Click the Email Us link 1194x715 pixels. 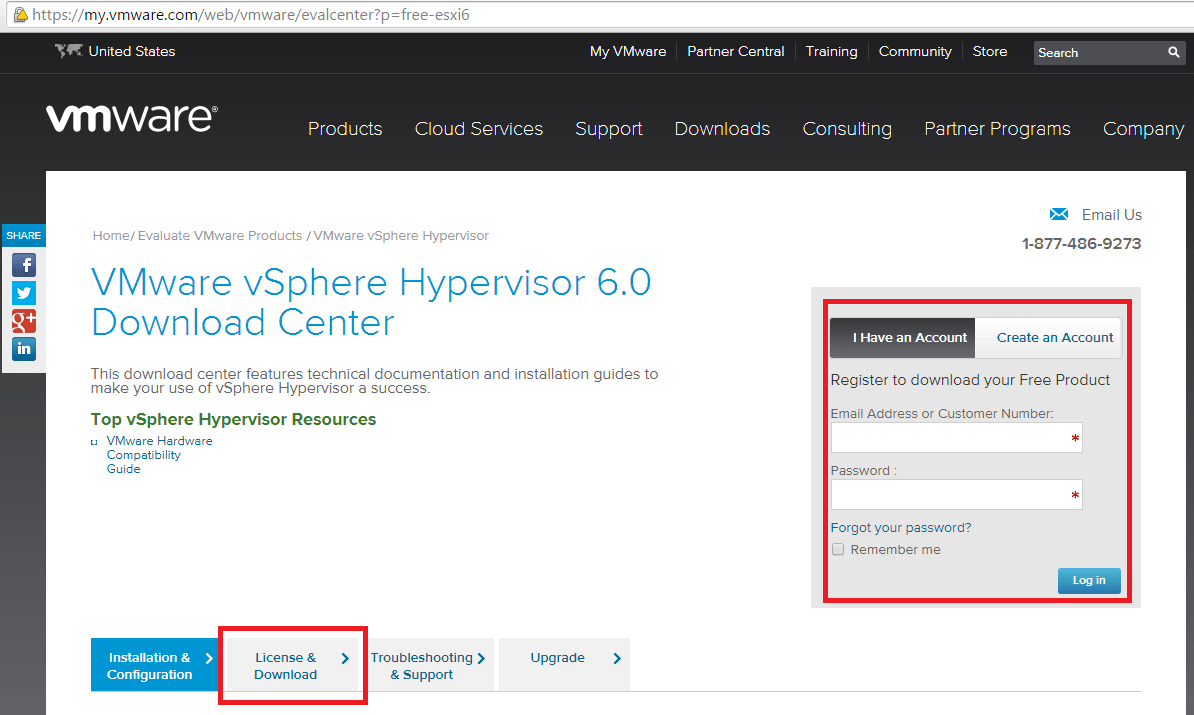1112,215
